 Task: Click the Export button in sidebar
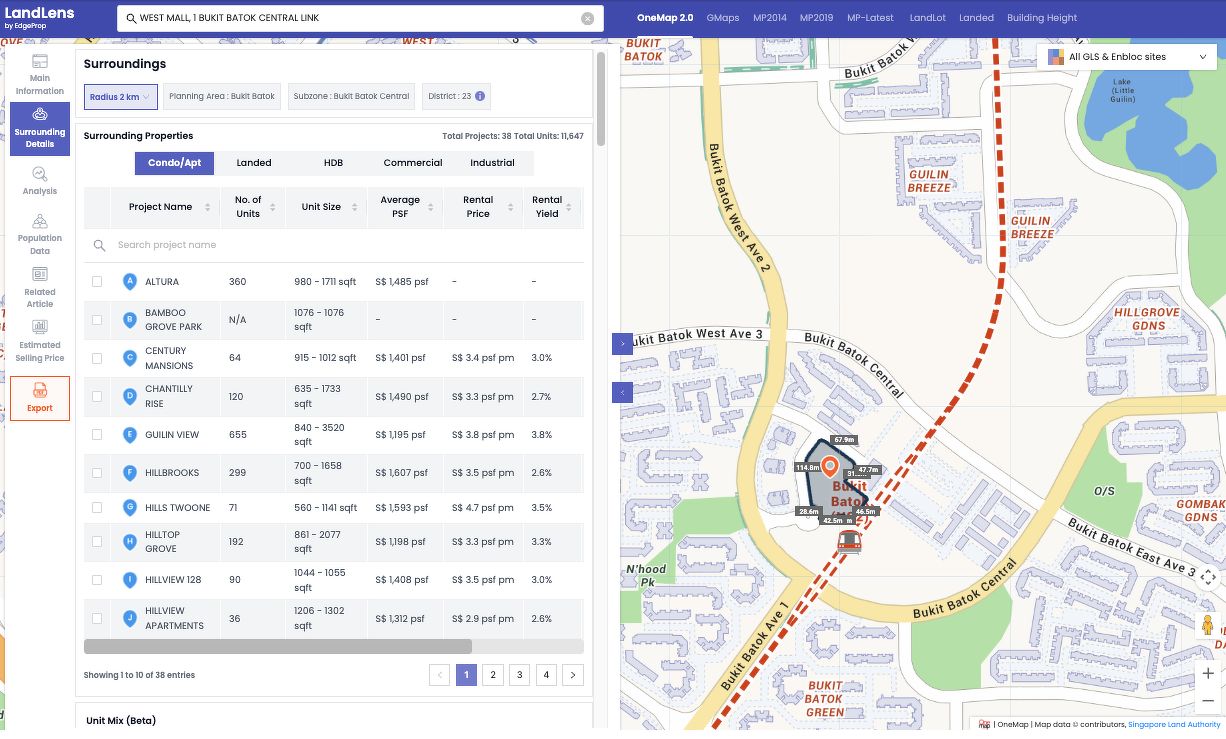click(40, 398)
